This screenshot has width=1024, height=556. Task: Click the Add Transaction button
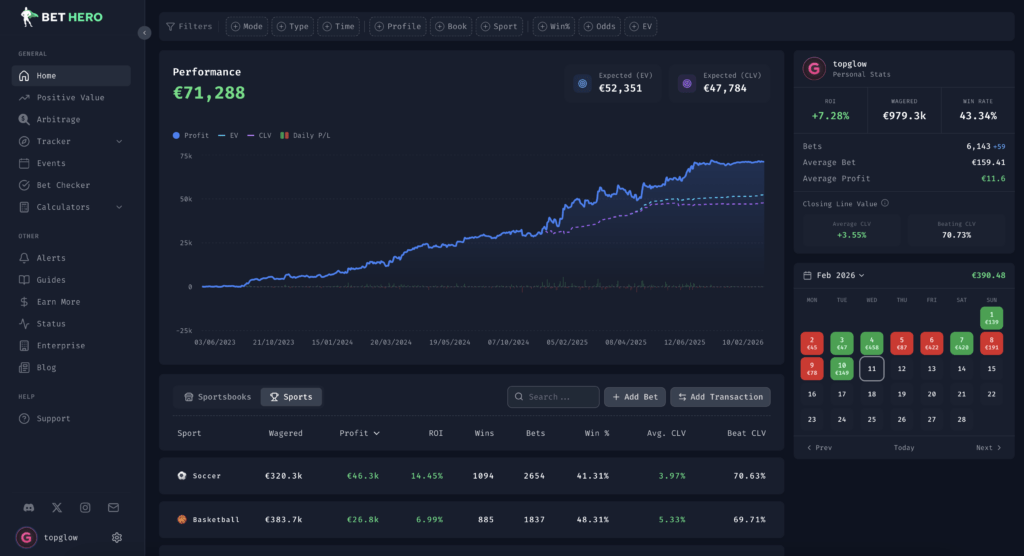click(720, 397)
